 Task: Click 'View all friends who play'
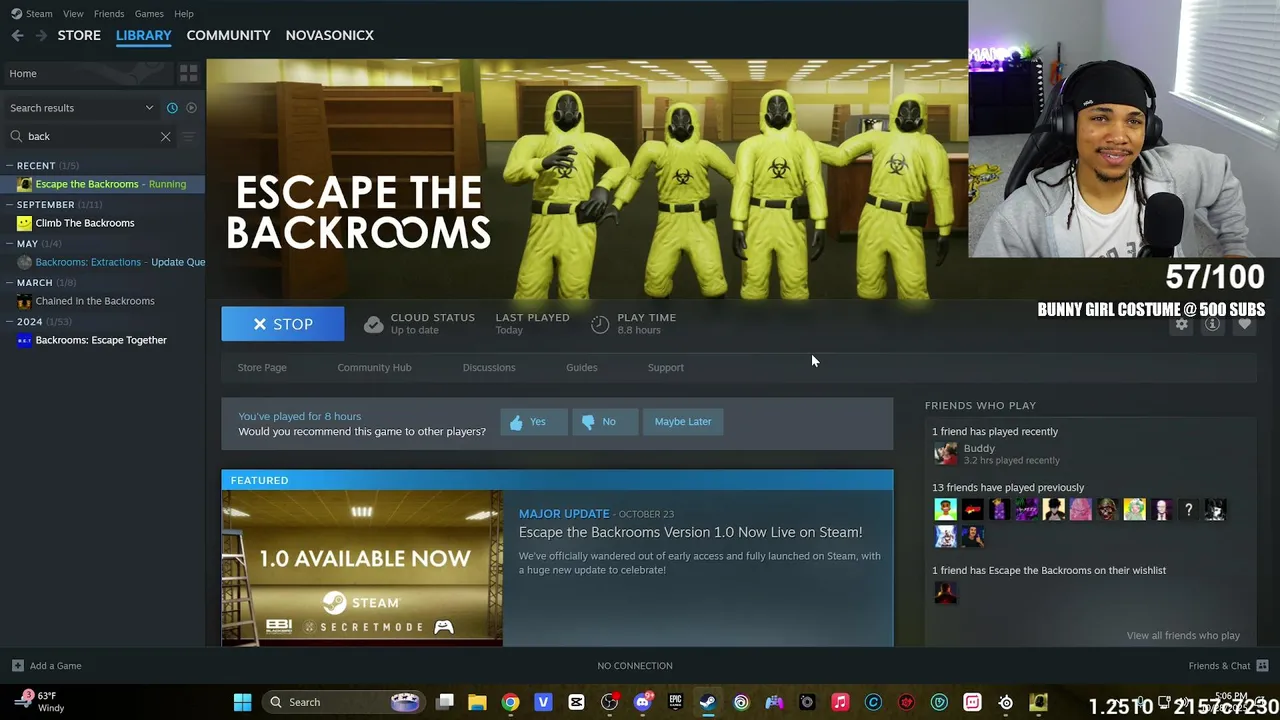coord(1183,635)
